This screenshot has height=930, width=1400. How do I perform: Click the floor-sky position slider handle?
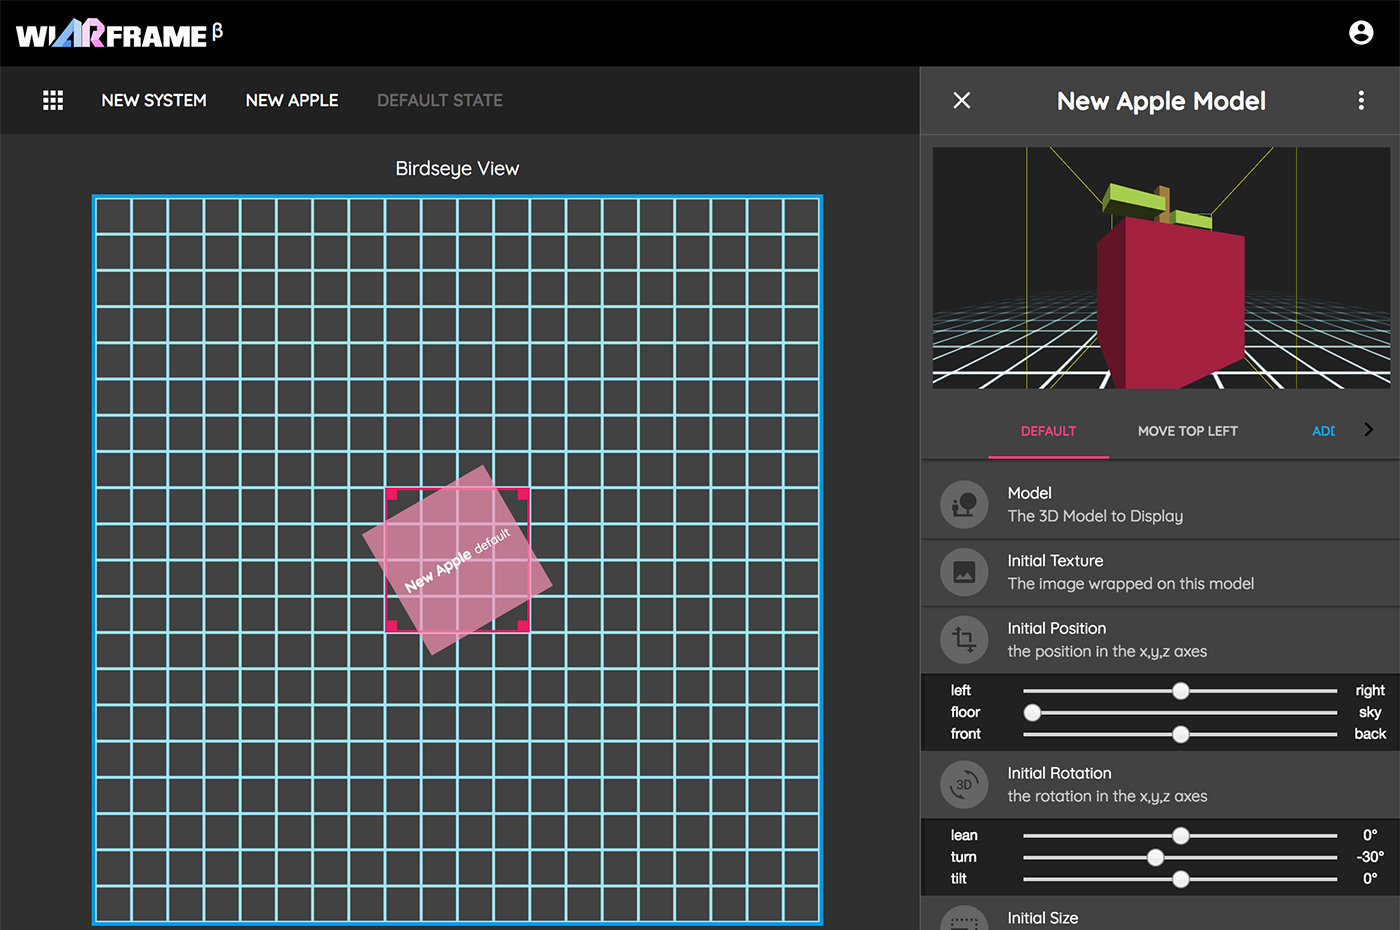tap(1032, 712)
